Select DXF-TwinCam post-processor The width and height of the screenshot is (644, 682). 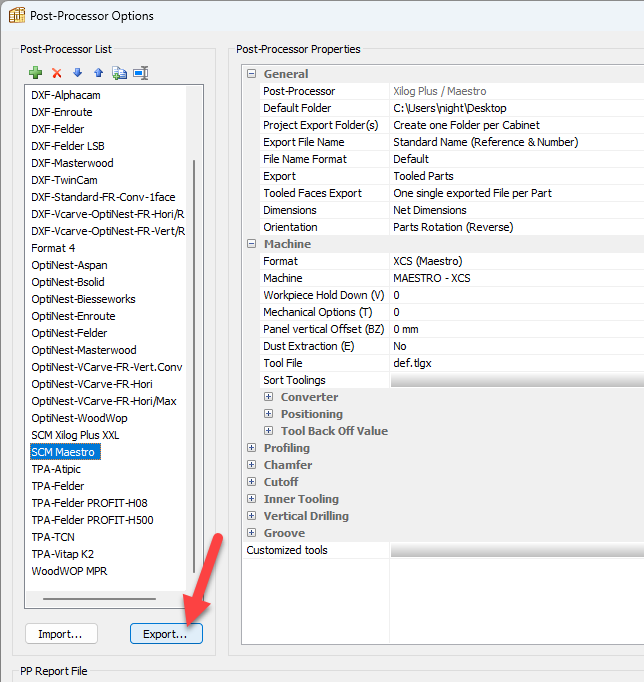(x=64, y=180)
